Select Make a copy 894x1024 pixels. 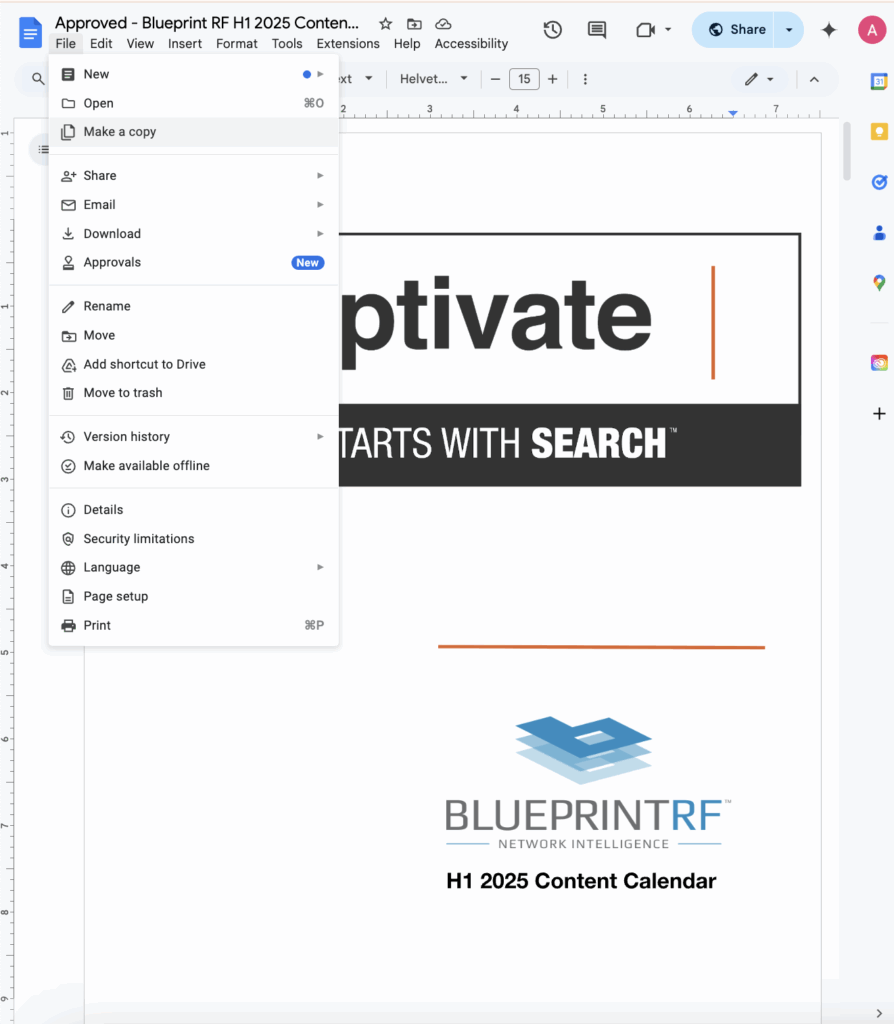[x=120, y=132]
